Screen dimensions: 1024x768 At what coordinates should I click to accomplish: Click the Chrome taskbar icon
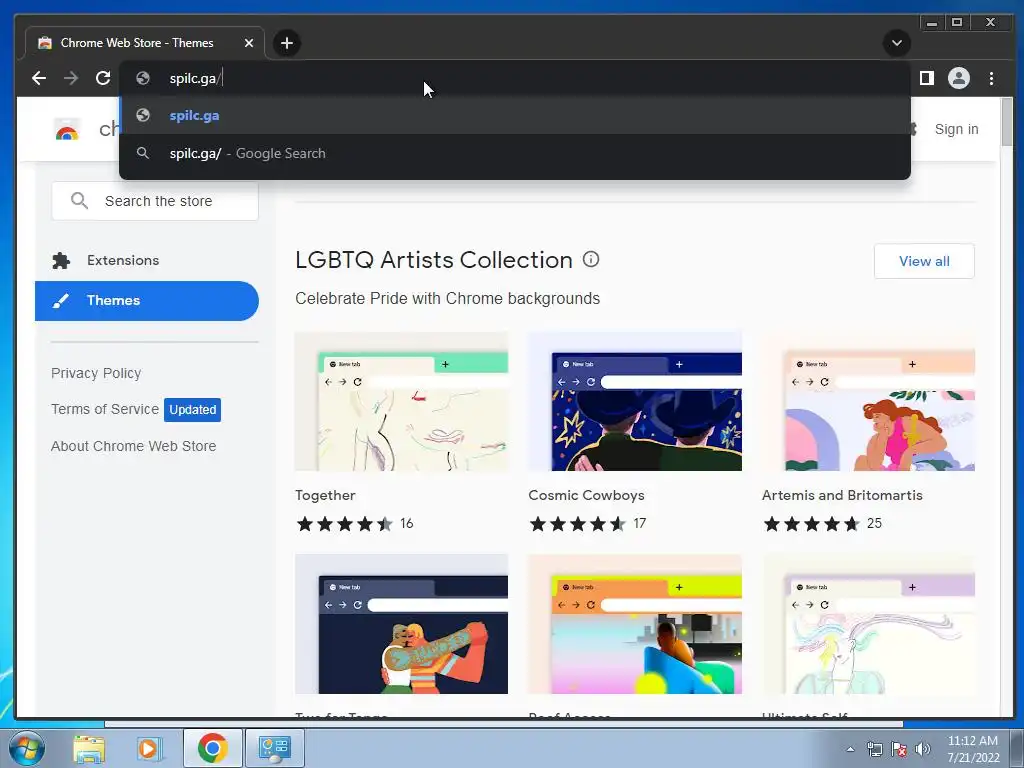(x=212, y=748)
